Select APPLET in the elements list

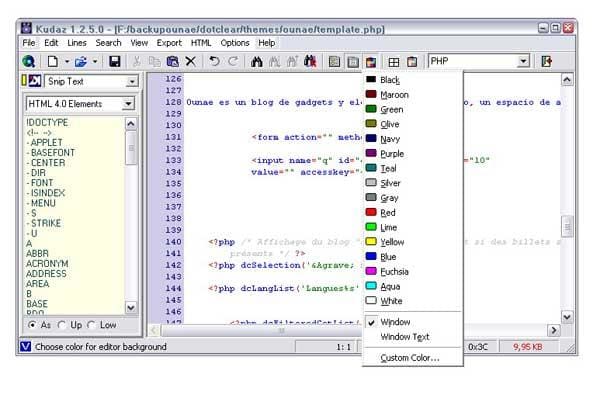[46, 142]
